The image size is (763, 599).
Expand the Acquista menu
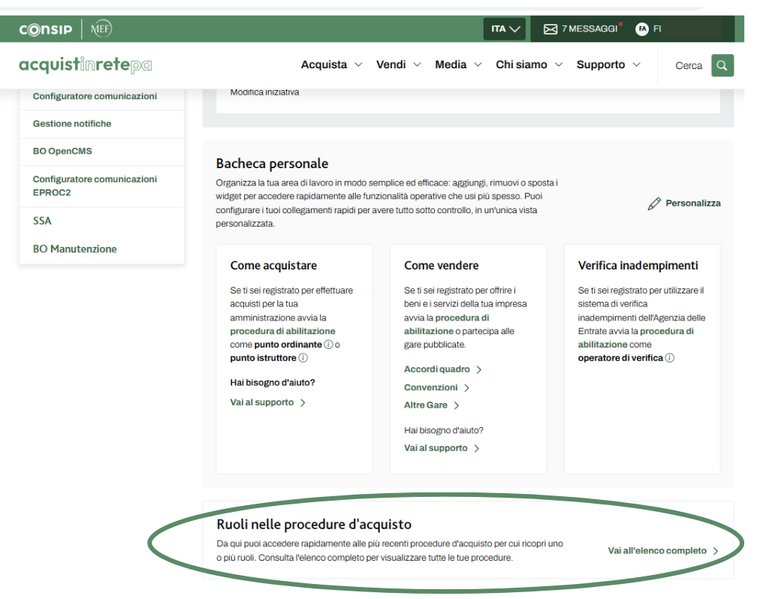tap(331, 65)
